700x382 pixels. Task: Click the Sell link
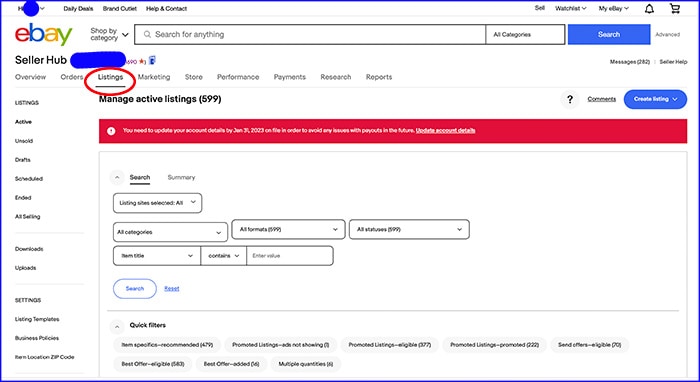pyautogui.click(x=540, y=8)
